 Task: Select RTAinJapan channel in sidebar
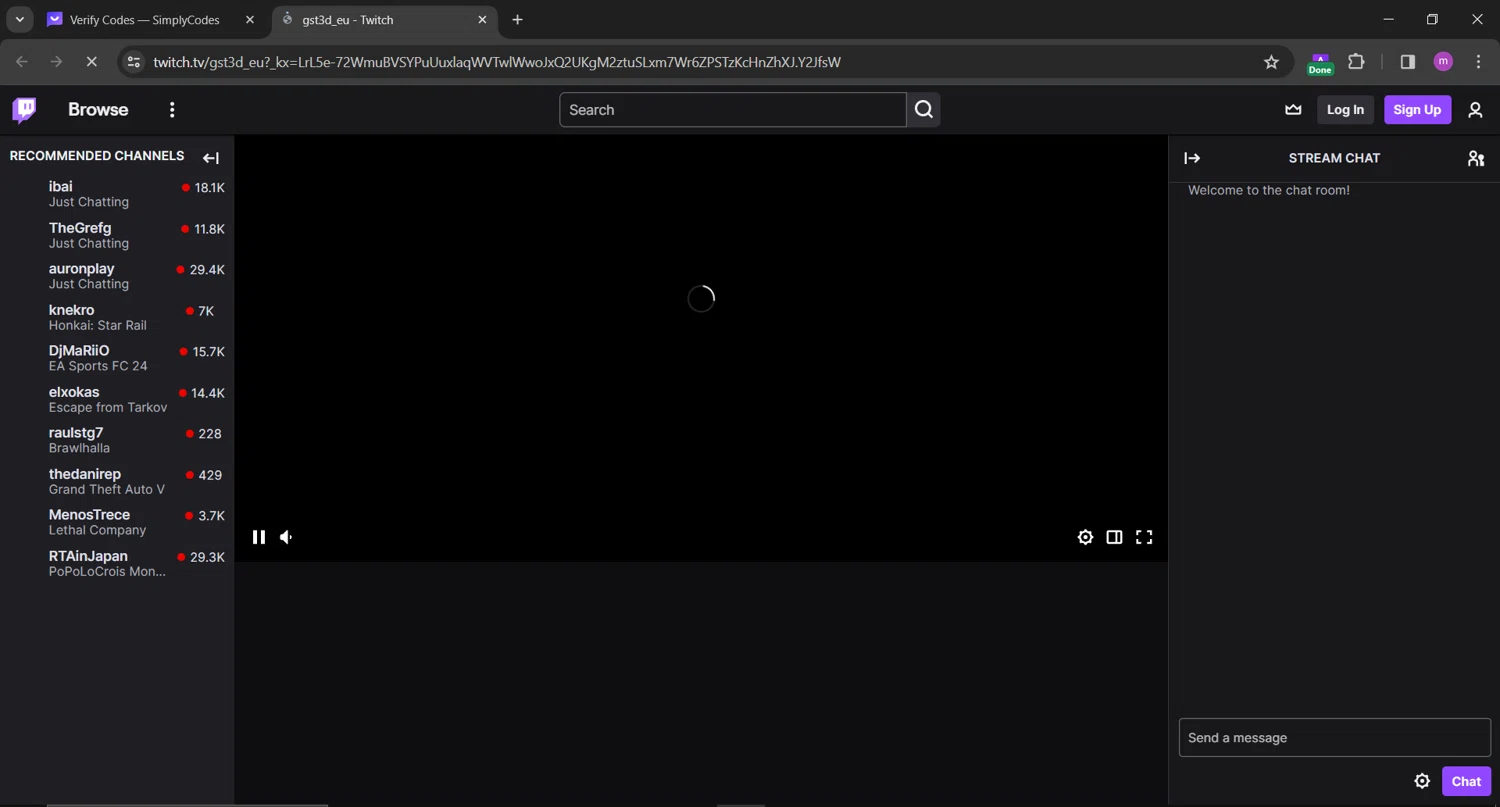click(117, 563)
